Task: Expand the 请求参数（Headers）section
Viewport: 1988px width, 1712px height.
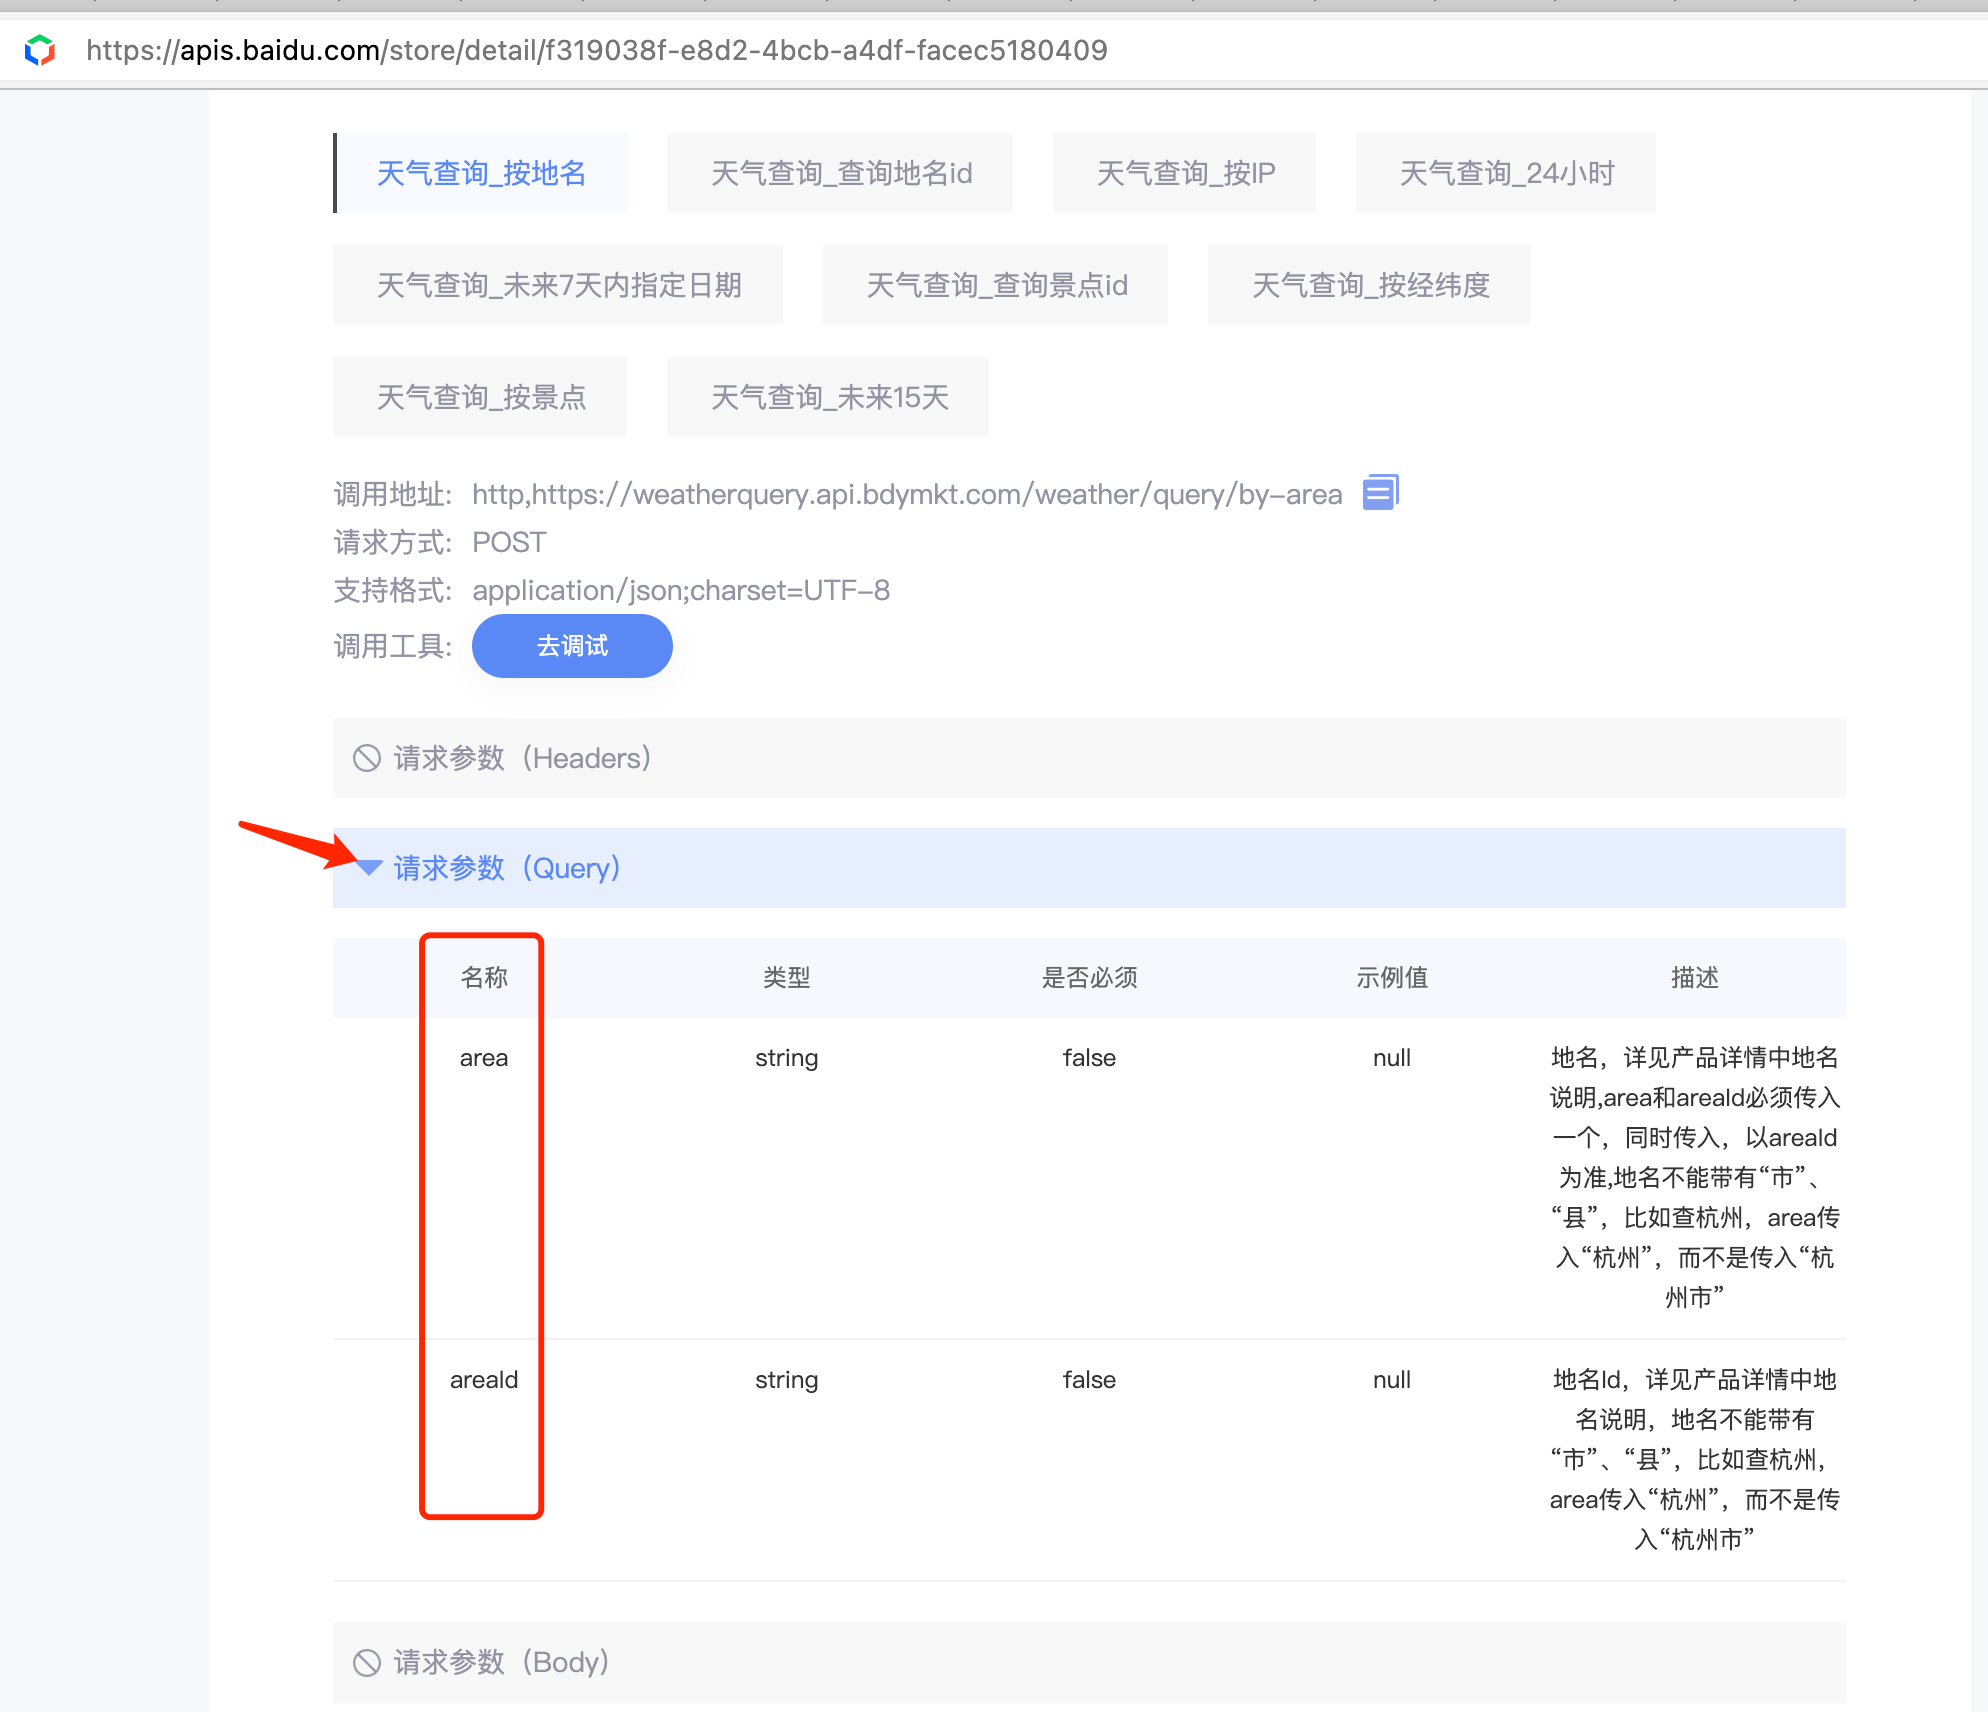Action: (x=522, y=758)
